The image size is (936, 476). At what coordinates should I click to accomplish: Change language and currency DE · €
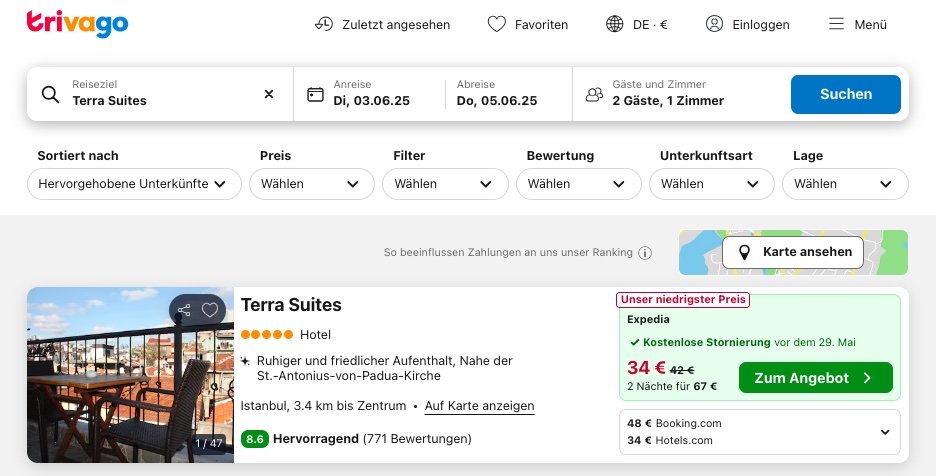point(636,24)
